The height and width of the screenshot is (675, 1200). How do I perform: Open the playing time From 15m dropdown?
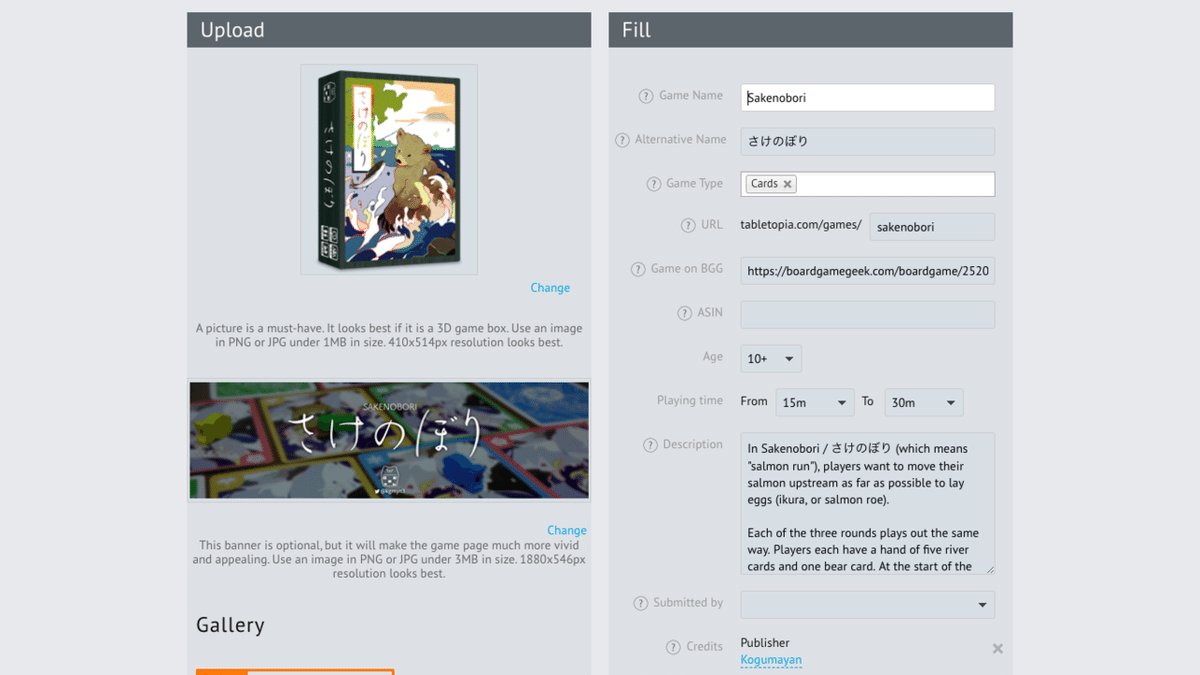click(x=815, y=403)
